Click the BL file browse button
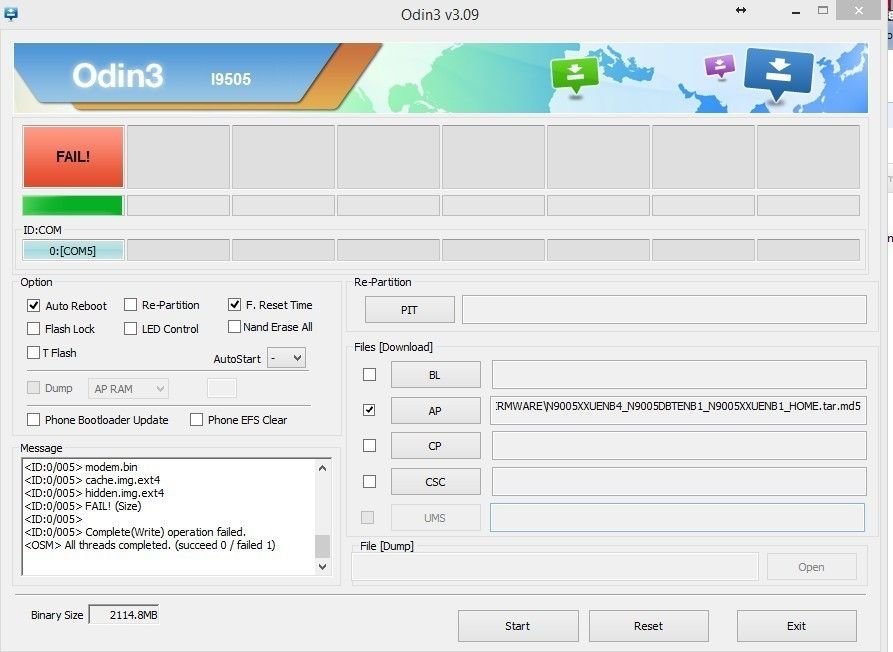 pos(435,375)
